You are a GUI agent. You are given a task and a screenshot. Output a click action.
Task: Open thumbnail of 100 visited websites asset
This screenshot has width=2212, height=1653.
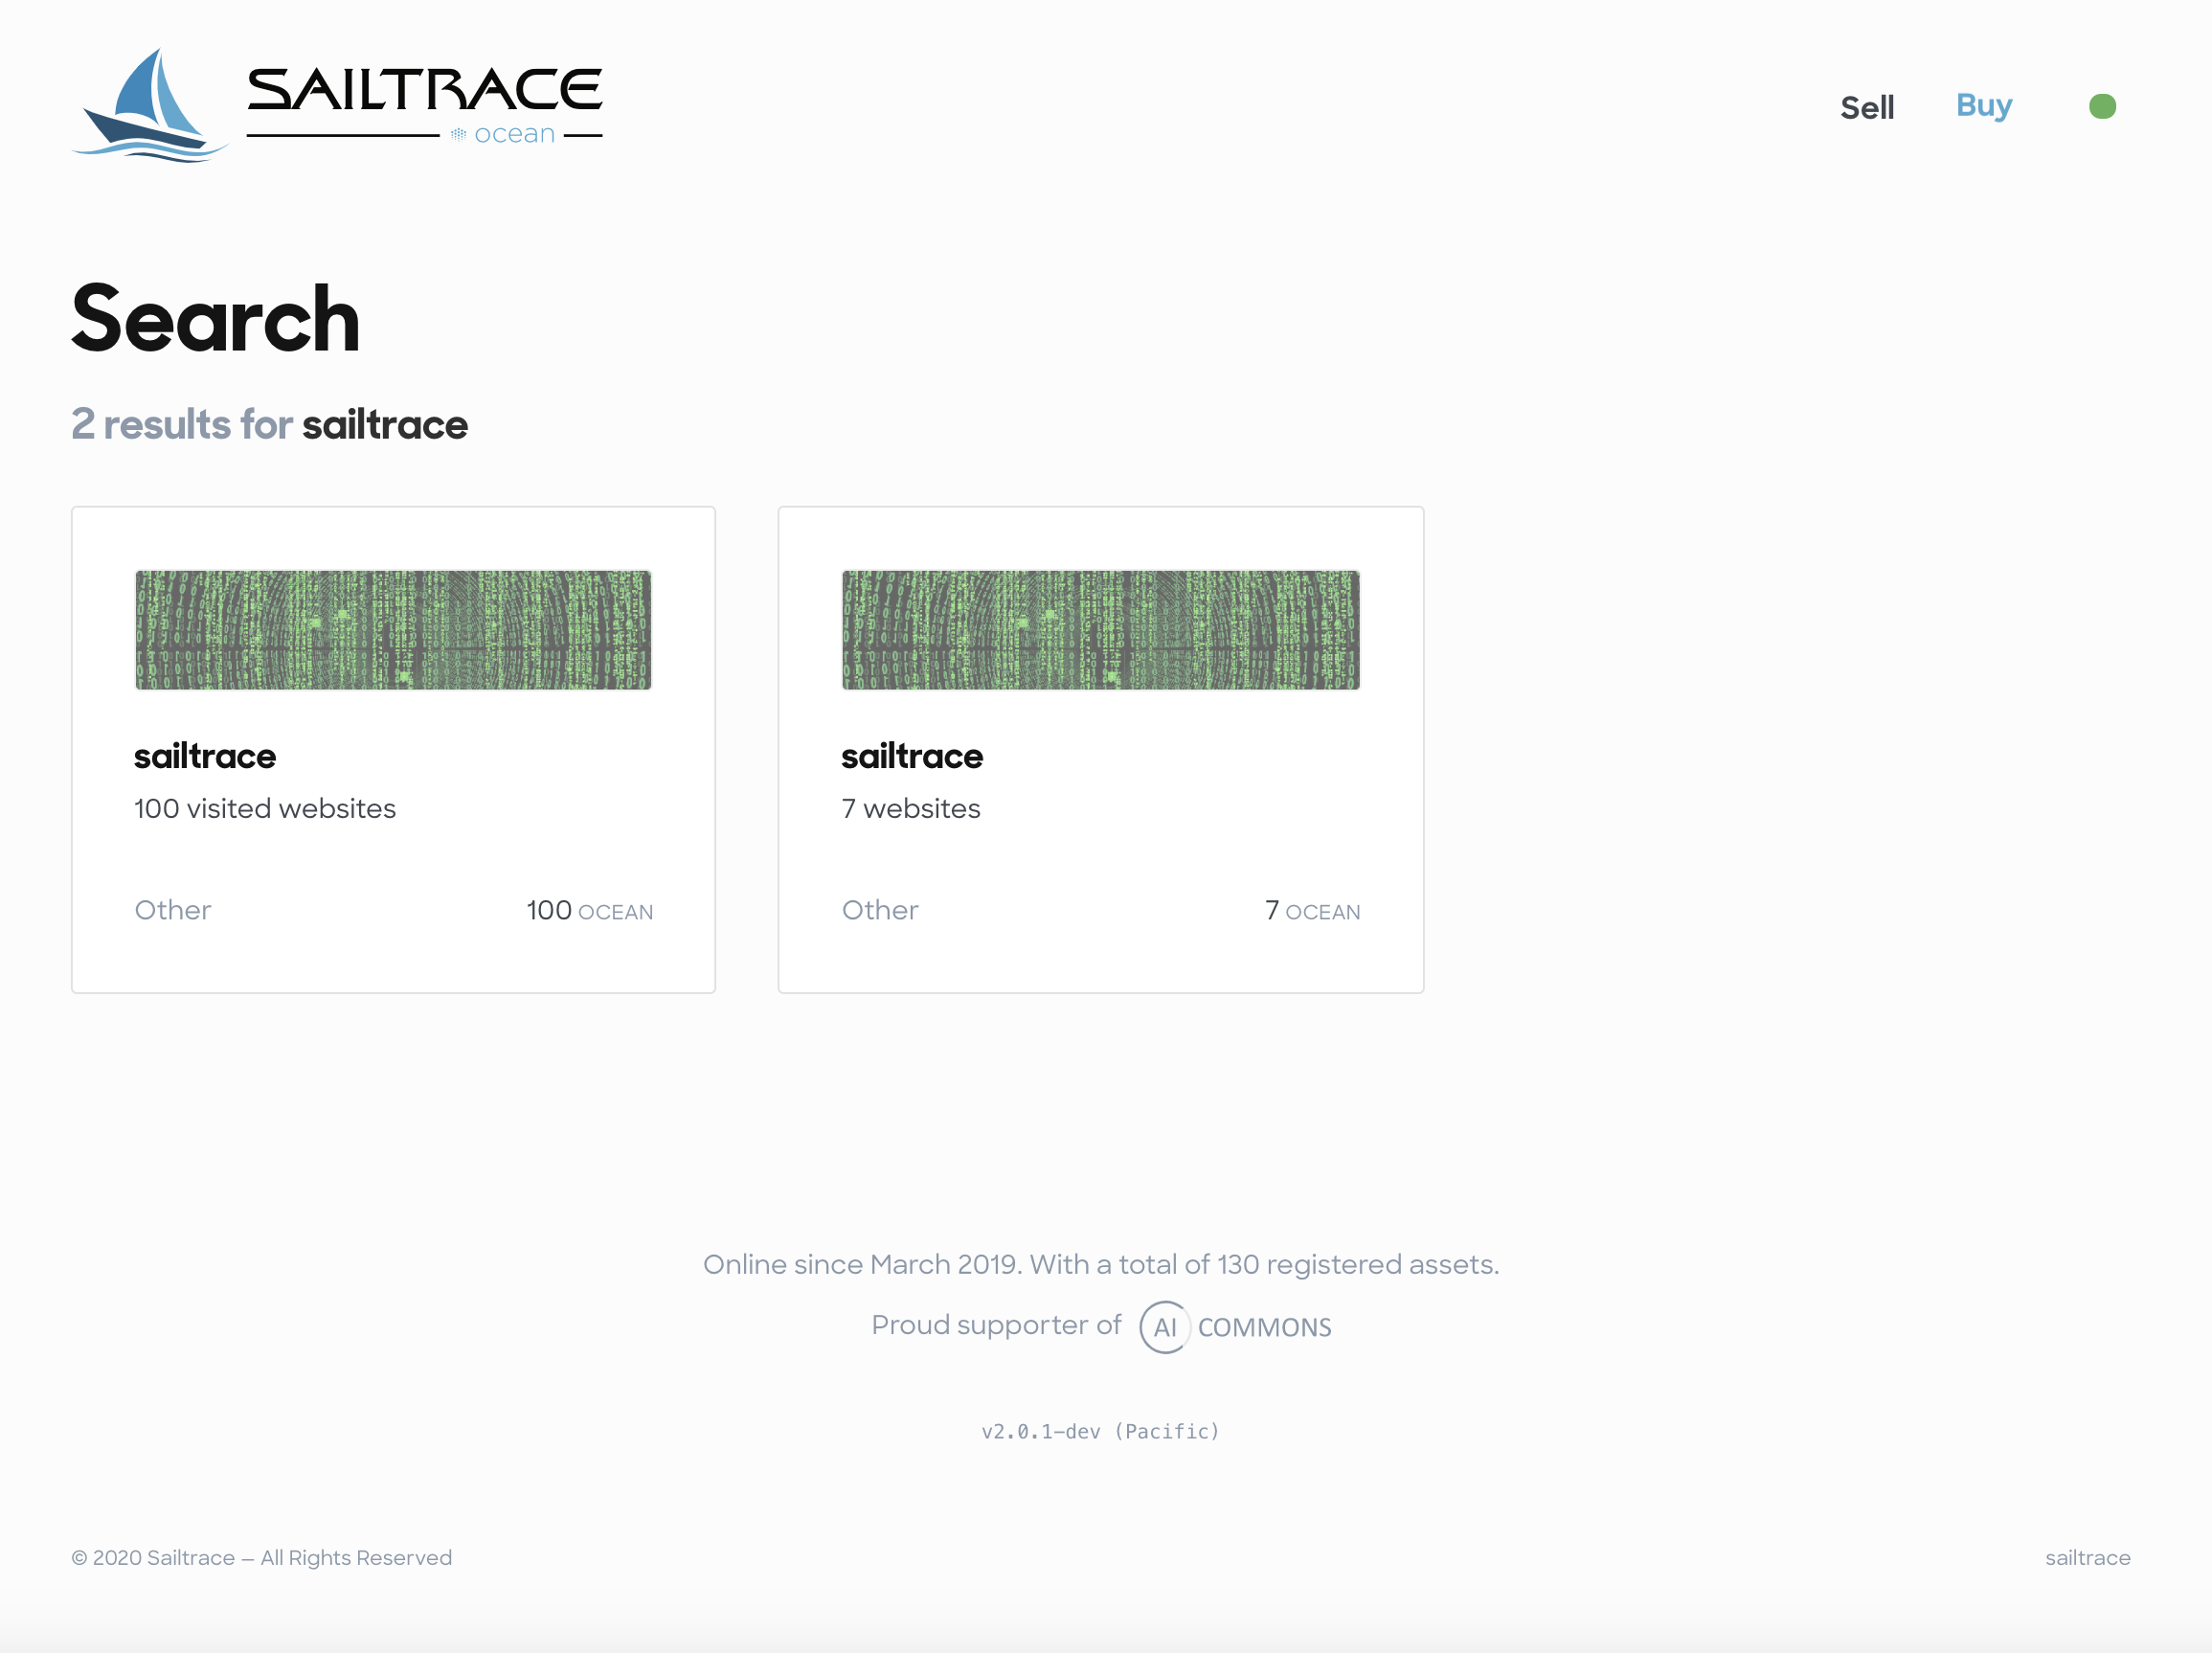pos(393,630)
